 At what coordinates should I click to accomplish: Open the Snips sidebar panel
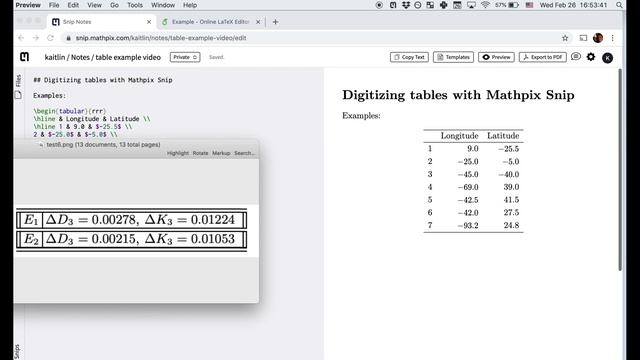(x=17, y=351)
